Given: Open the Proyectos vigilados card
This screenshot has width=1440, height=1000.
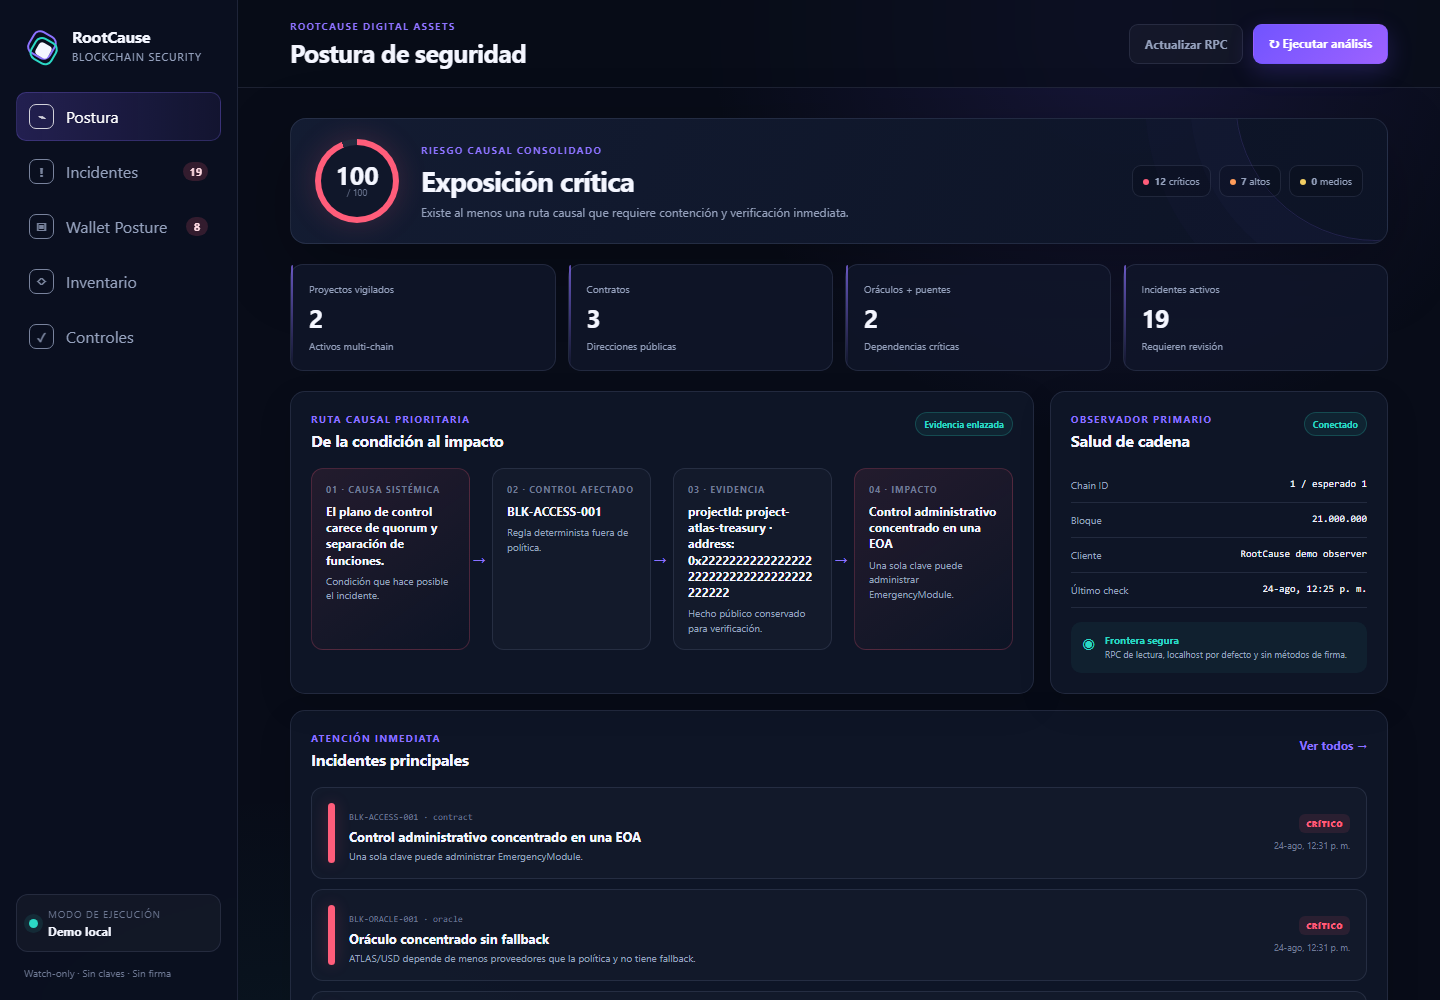Looking at the screenshot, I should [423, 317].
